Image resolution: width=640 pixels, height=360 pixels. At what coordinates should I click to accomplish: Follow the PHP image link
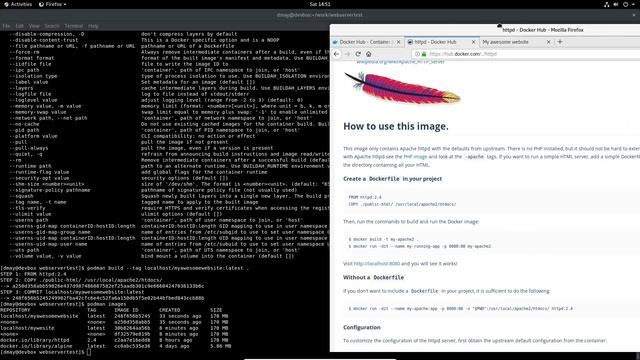tap(415, 157)
